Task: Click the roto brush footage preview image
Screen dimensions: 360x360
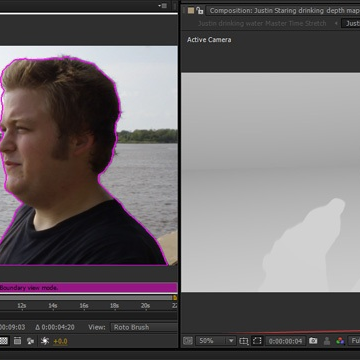Action: (89, 156)
